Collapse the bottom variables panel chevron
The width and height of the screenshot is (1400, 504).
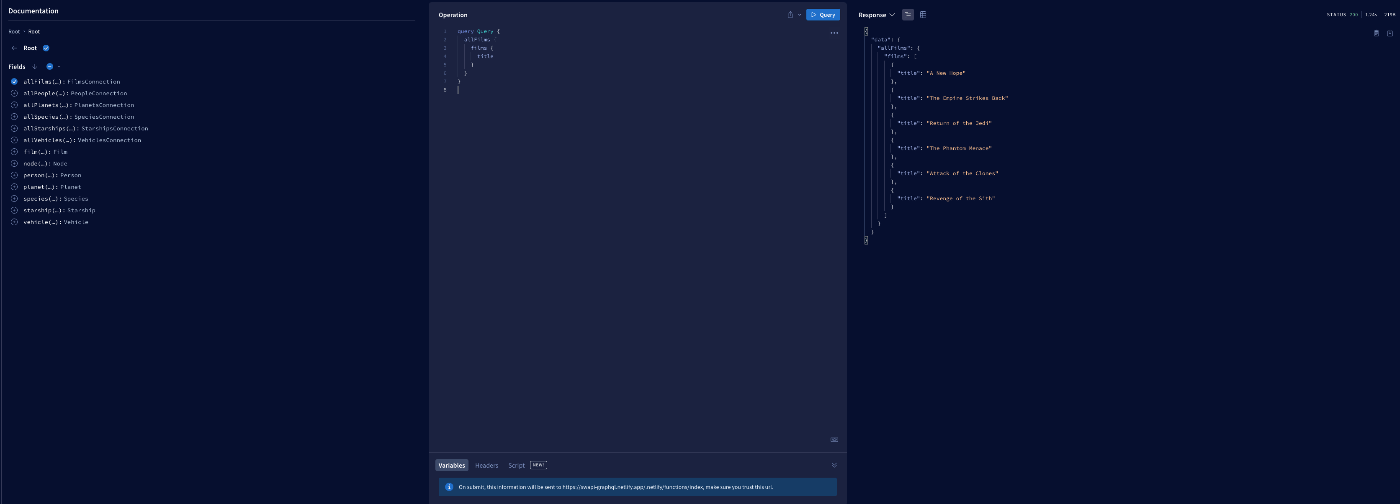834,465
